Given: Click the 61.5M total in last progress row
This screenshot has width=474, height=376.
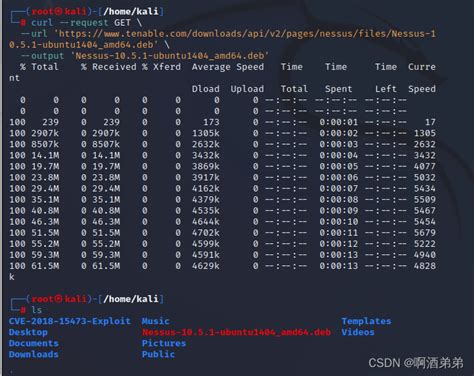Looking at the screenshot, I should tap(45, 266).
